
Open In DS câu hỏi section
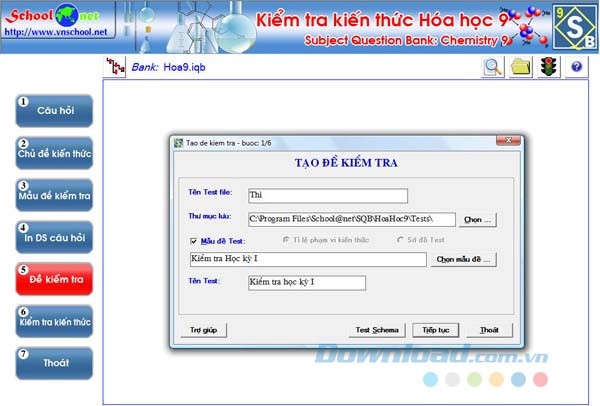(x=54, y=237)
